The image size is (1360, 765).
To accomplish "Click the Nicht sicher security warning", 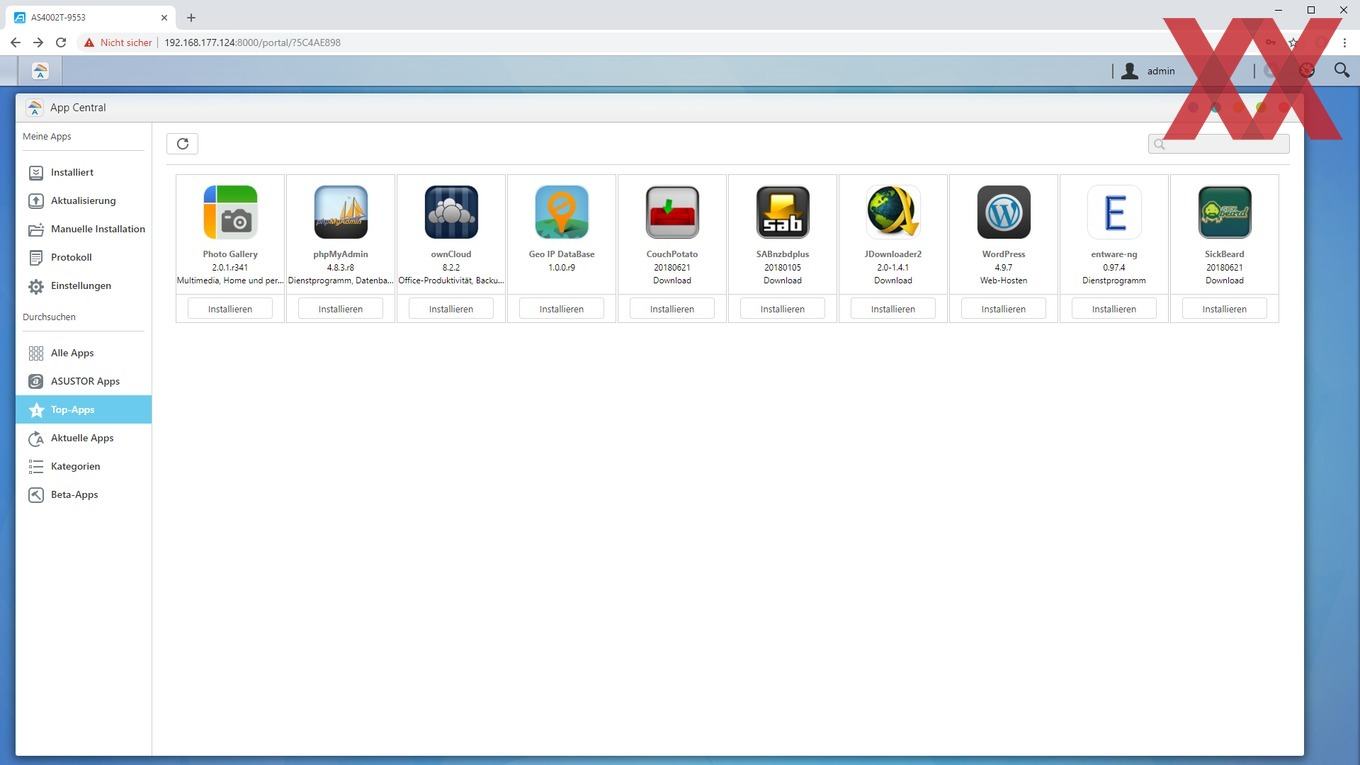I will (118, 43).
